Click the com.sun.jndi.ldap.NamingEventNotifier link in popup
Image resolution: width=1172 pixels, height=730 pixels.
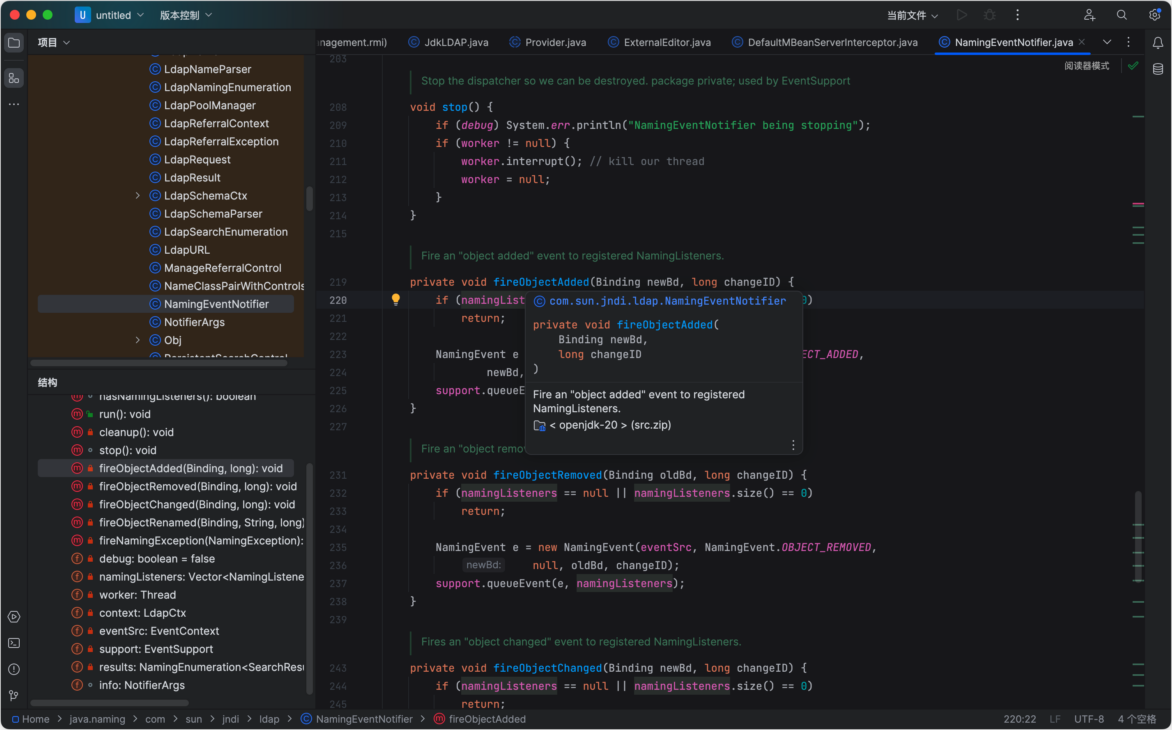pyautogui.click(x=667, y=301)
